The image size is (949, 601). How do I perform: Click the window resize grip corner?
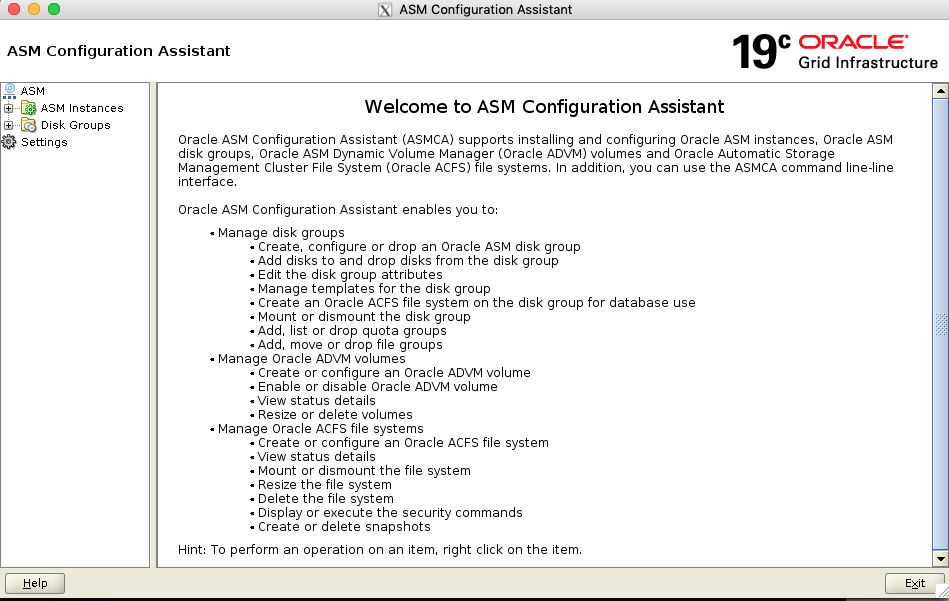point(942,592)
